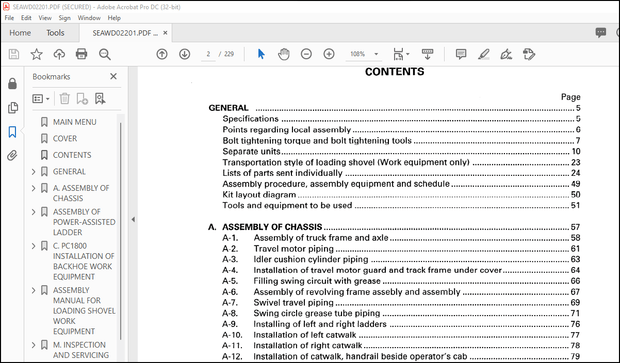Open the zoom level dropdown arrow
The height and width of the screenshot is (363, 620).
pyautogui.click(x=376, y=54)
